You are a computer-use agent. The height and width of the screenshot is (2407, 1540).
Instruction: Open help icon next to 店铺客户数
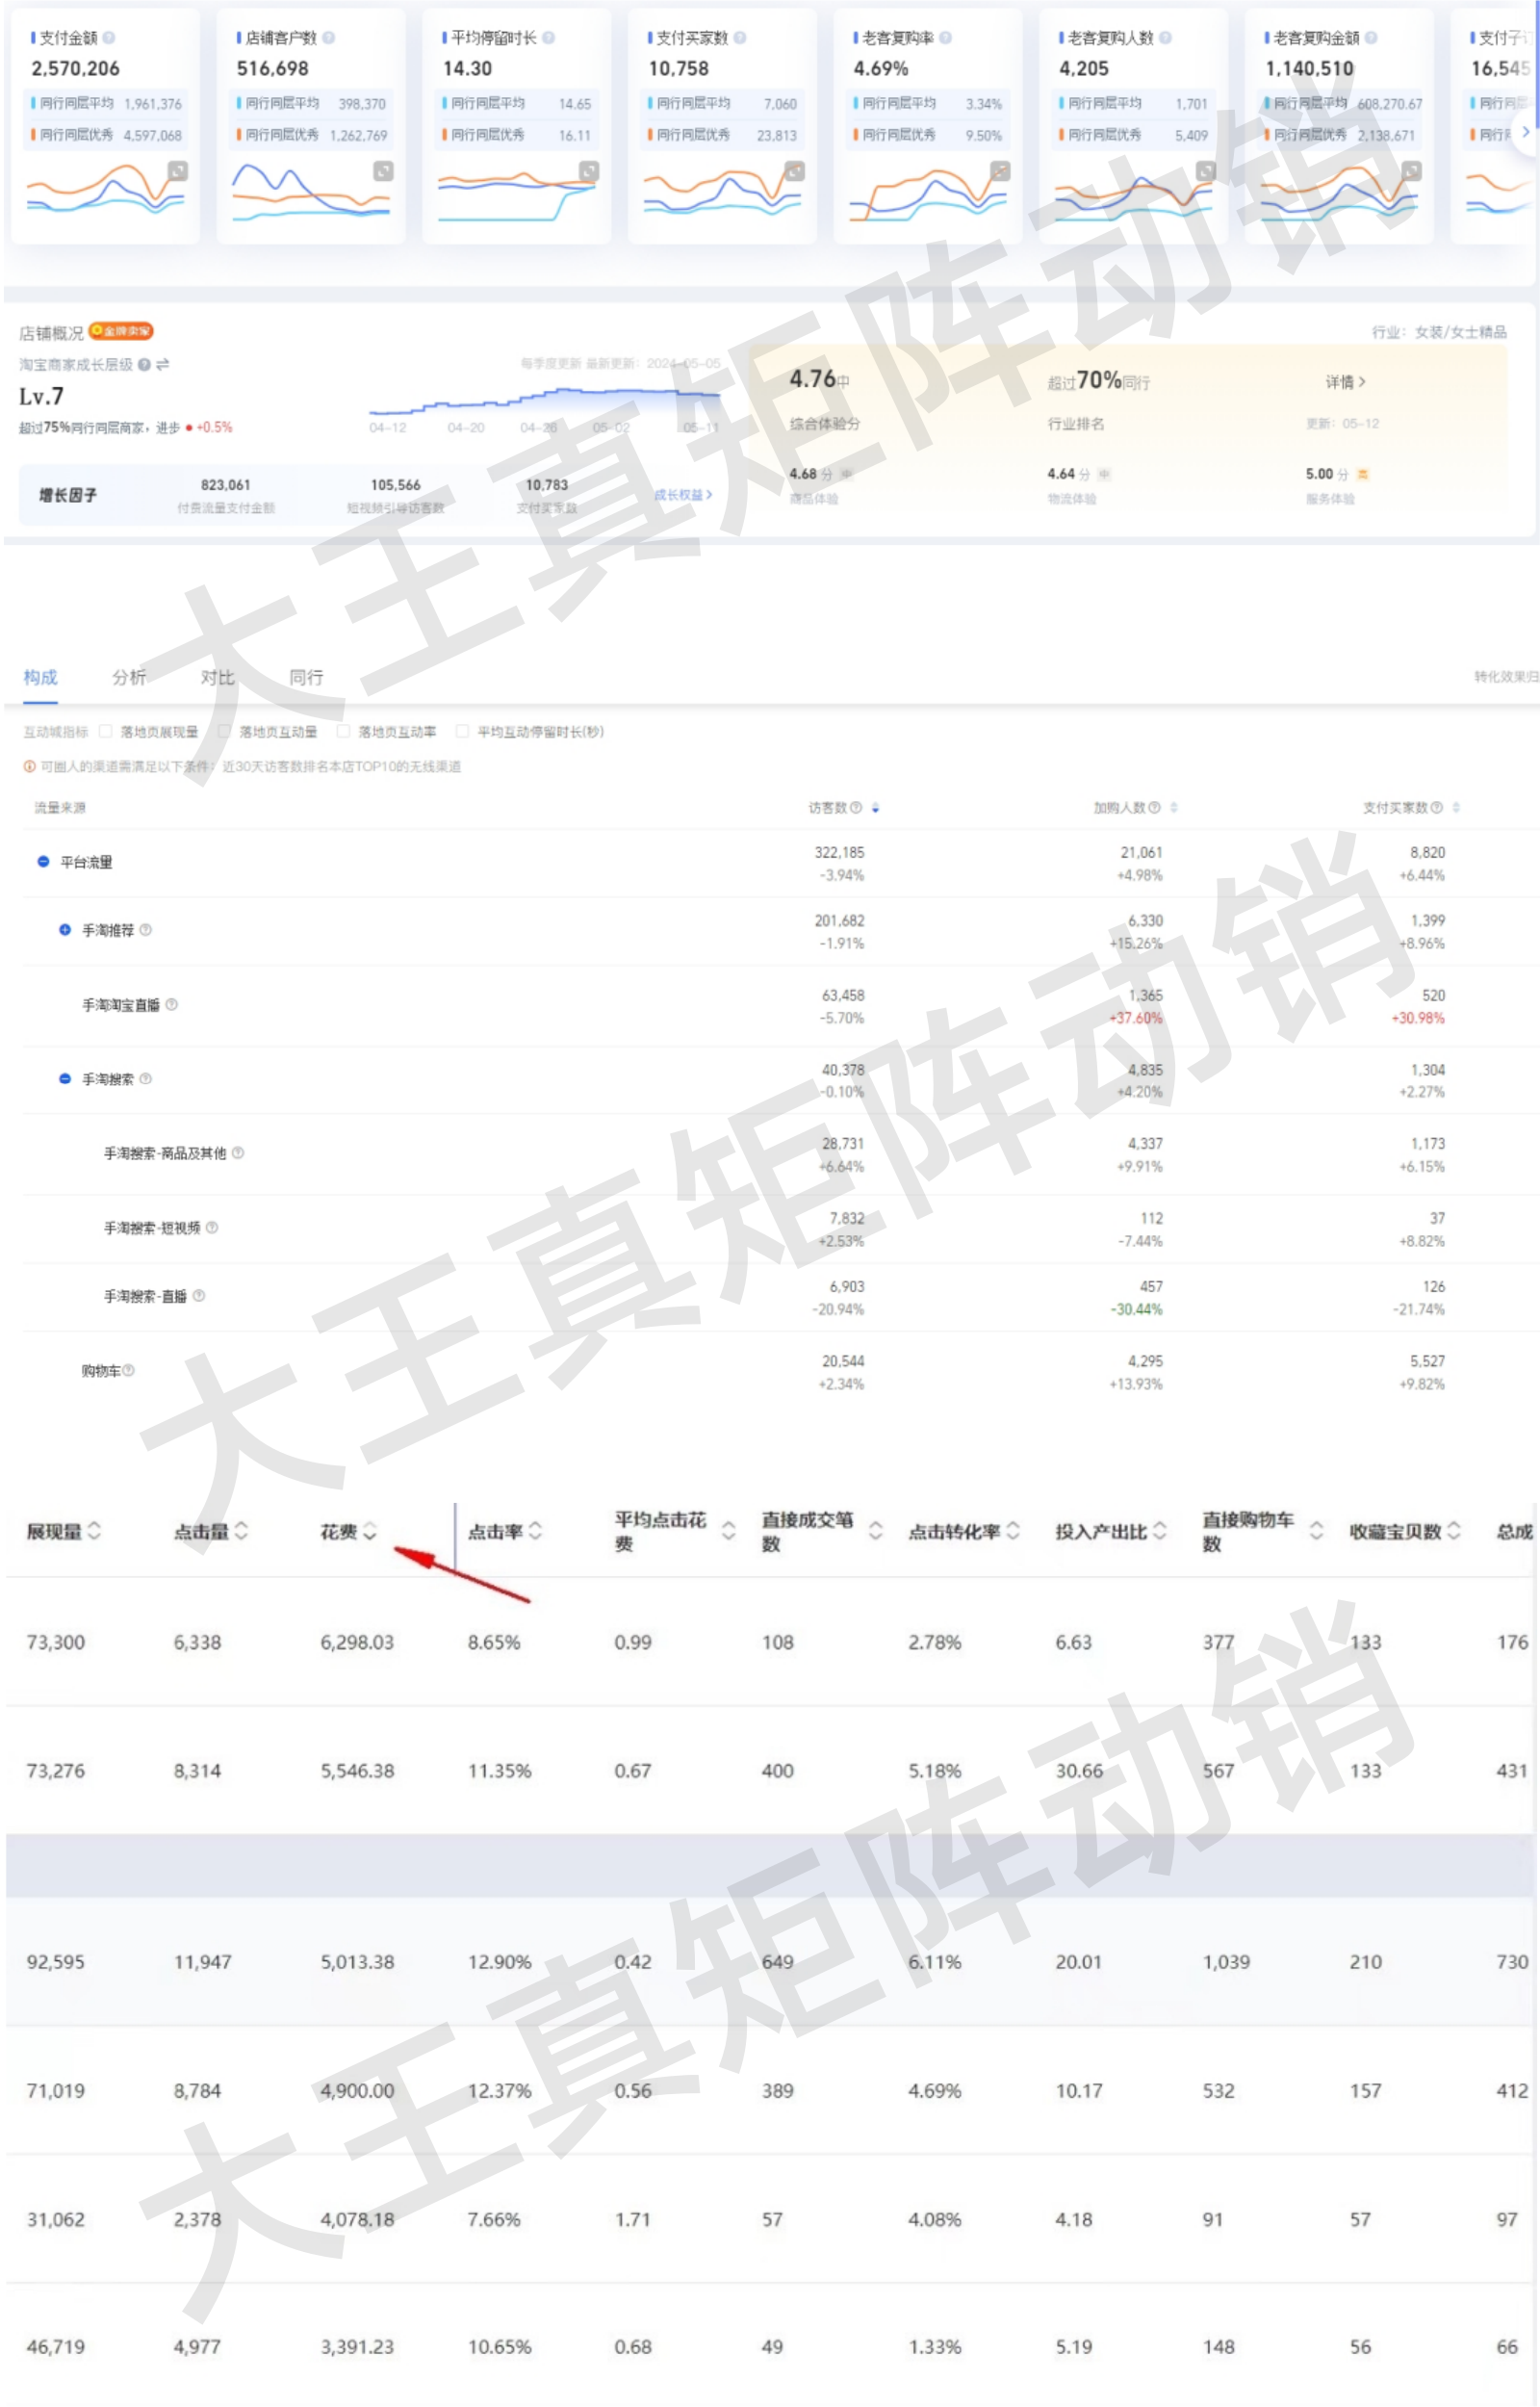[329, 37]
